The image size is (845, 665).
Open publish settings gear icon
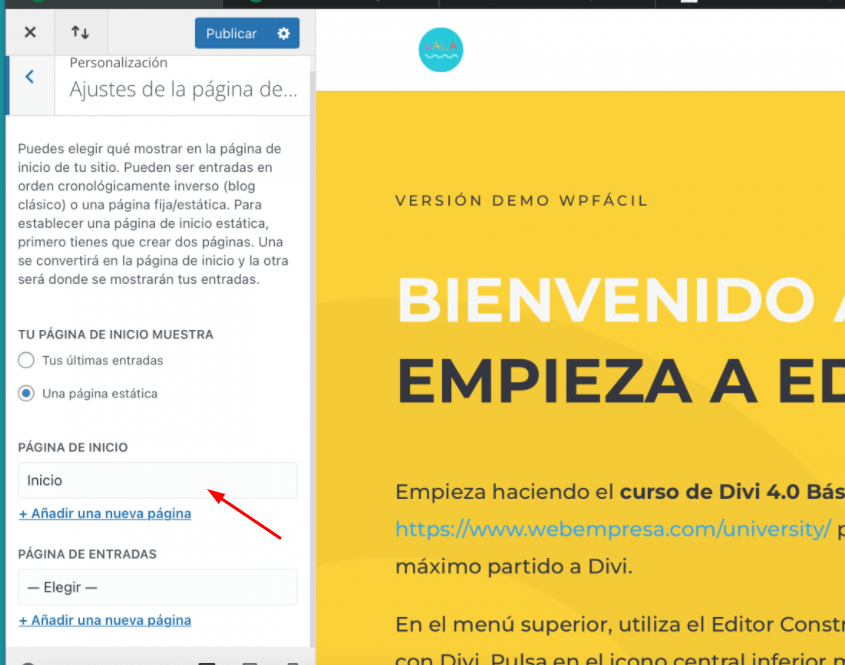[283, 33]
